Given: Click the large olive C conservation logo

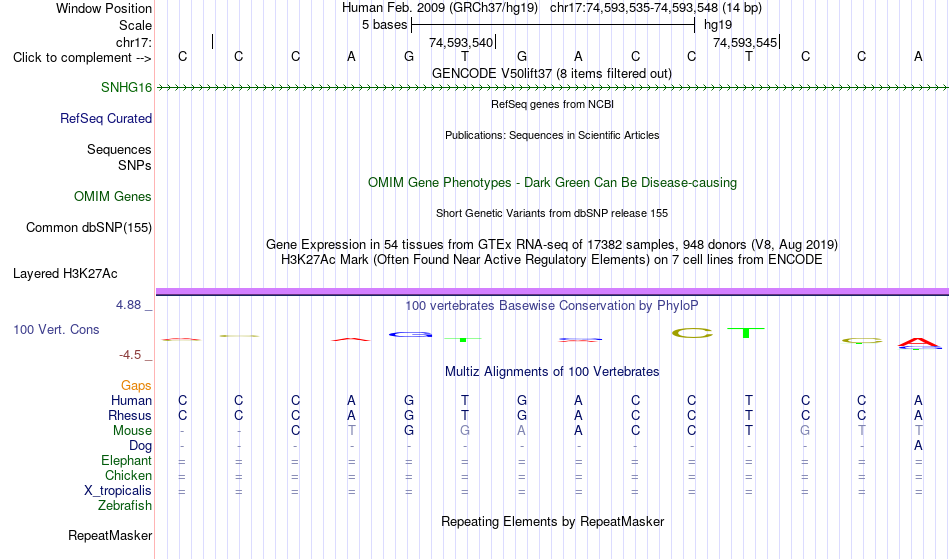Looking at the screenshot, I should click(x=692, y=332).
